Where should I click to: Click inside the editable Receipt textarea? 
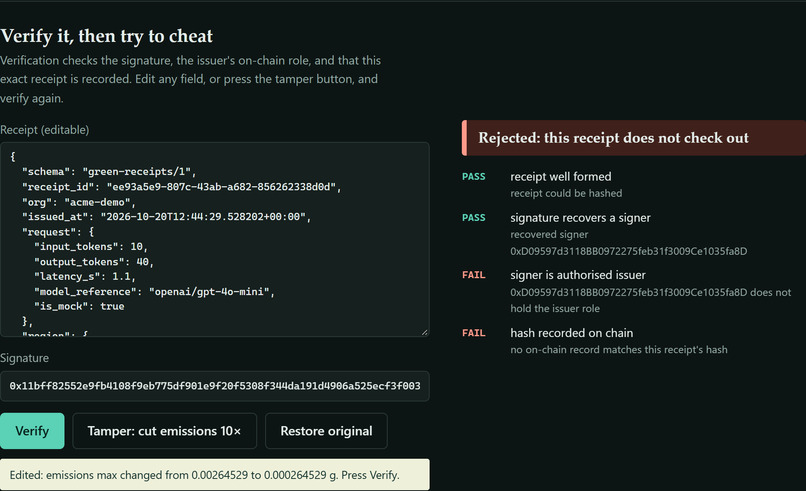coord(214,240)
